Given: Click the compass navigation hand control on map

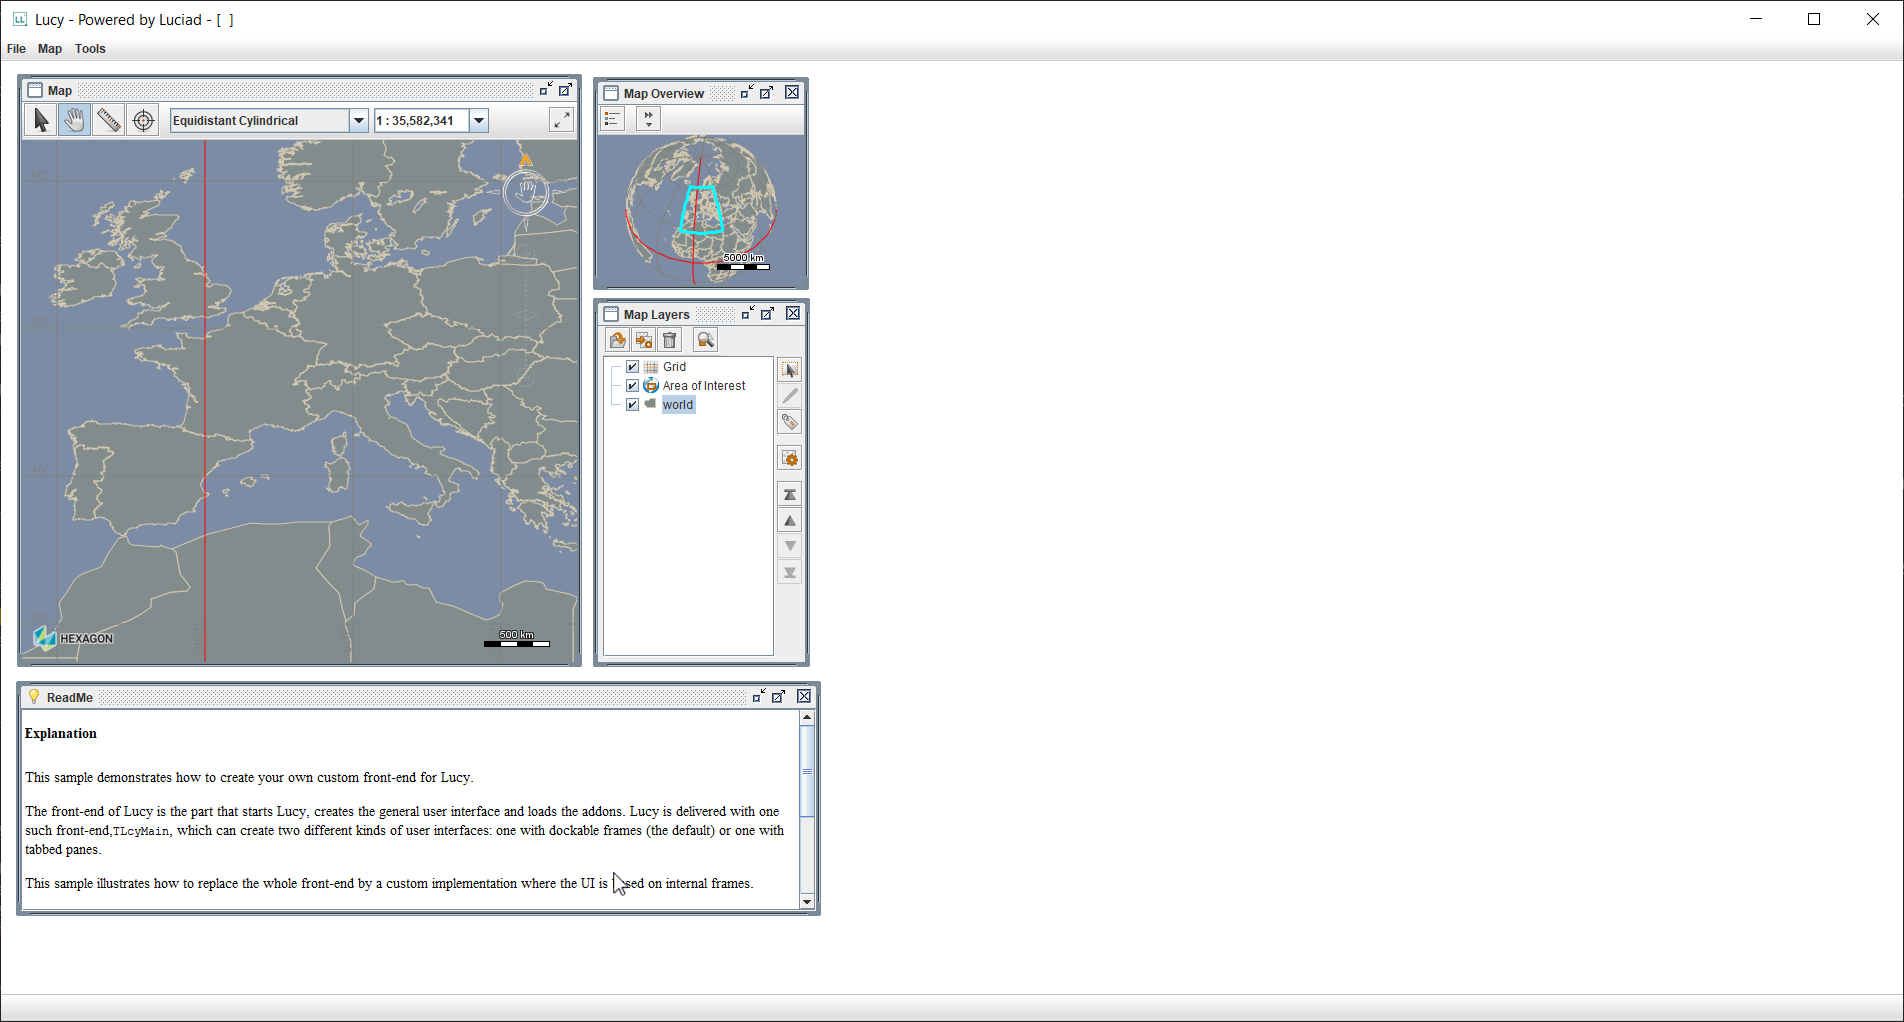Looking at the screenshot, I should (x=526, y=192).
